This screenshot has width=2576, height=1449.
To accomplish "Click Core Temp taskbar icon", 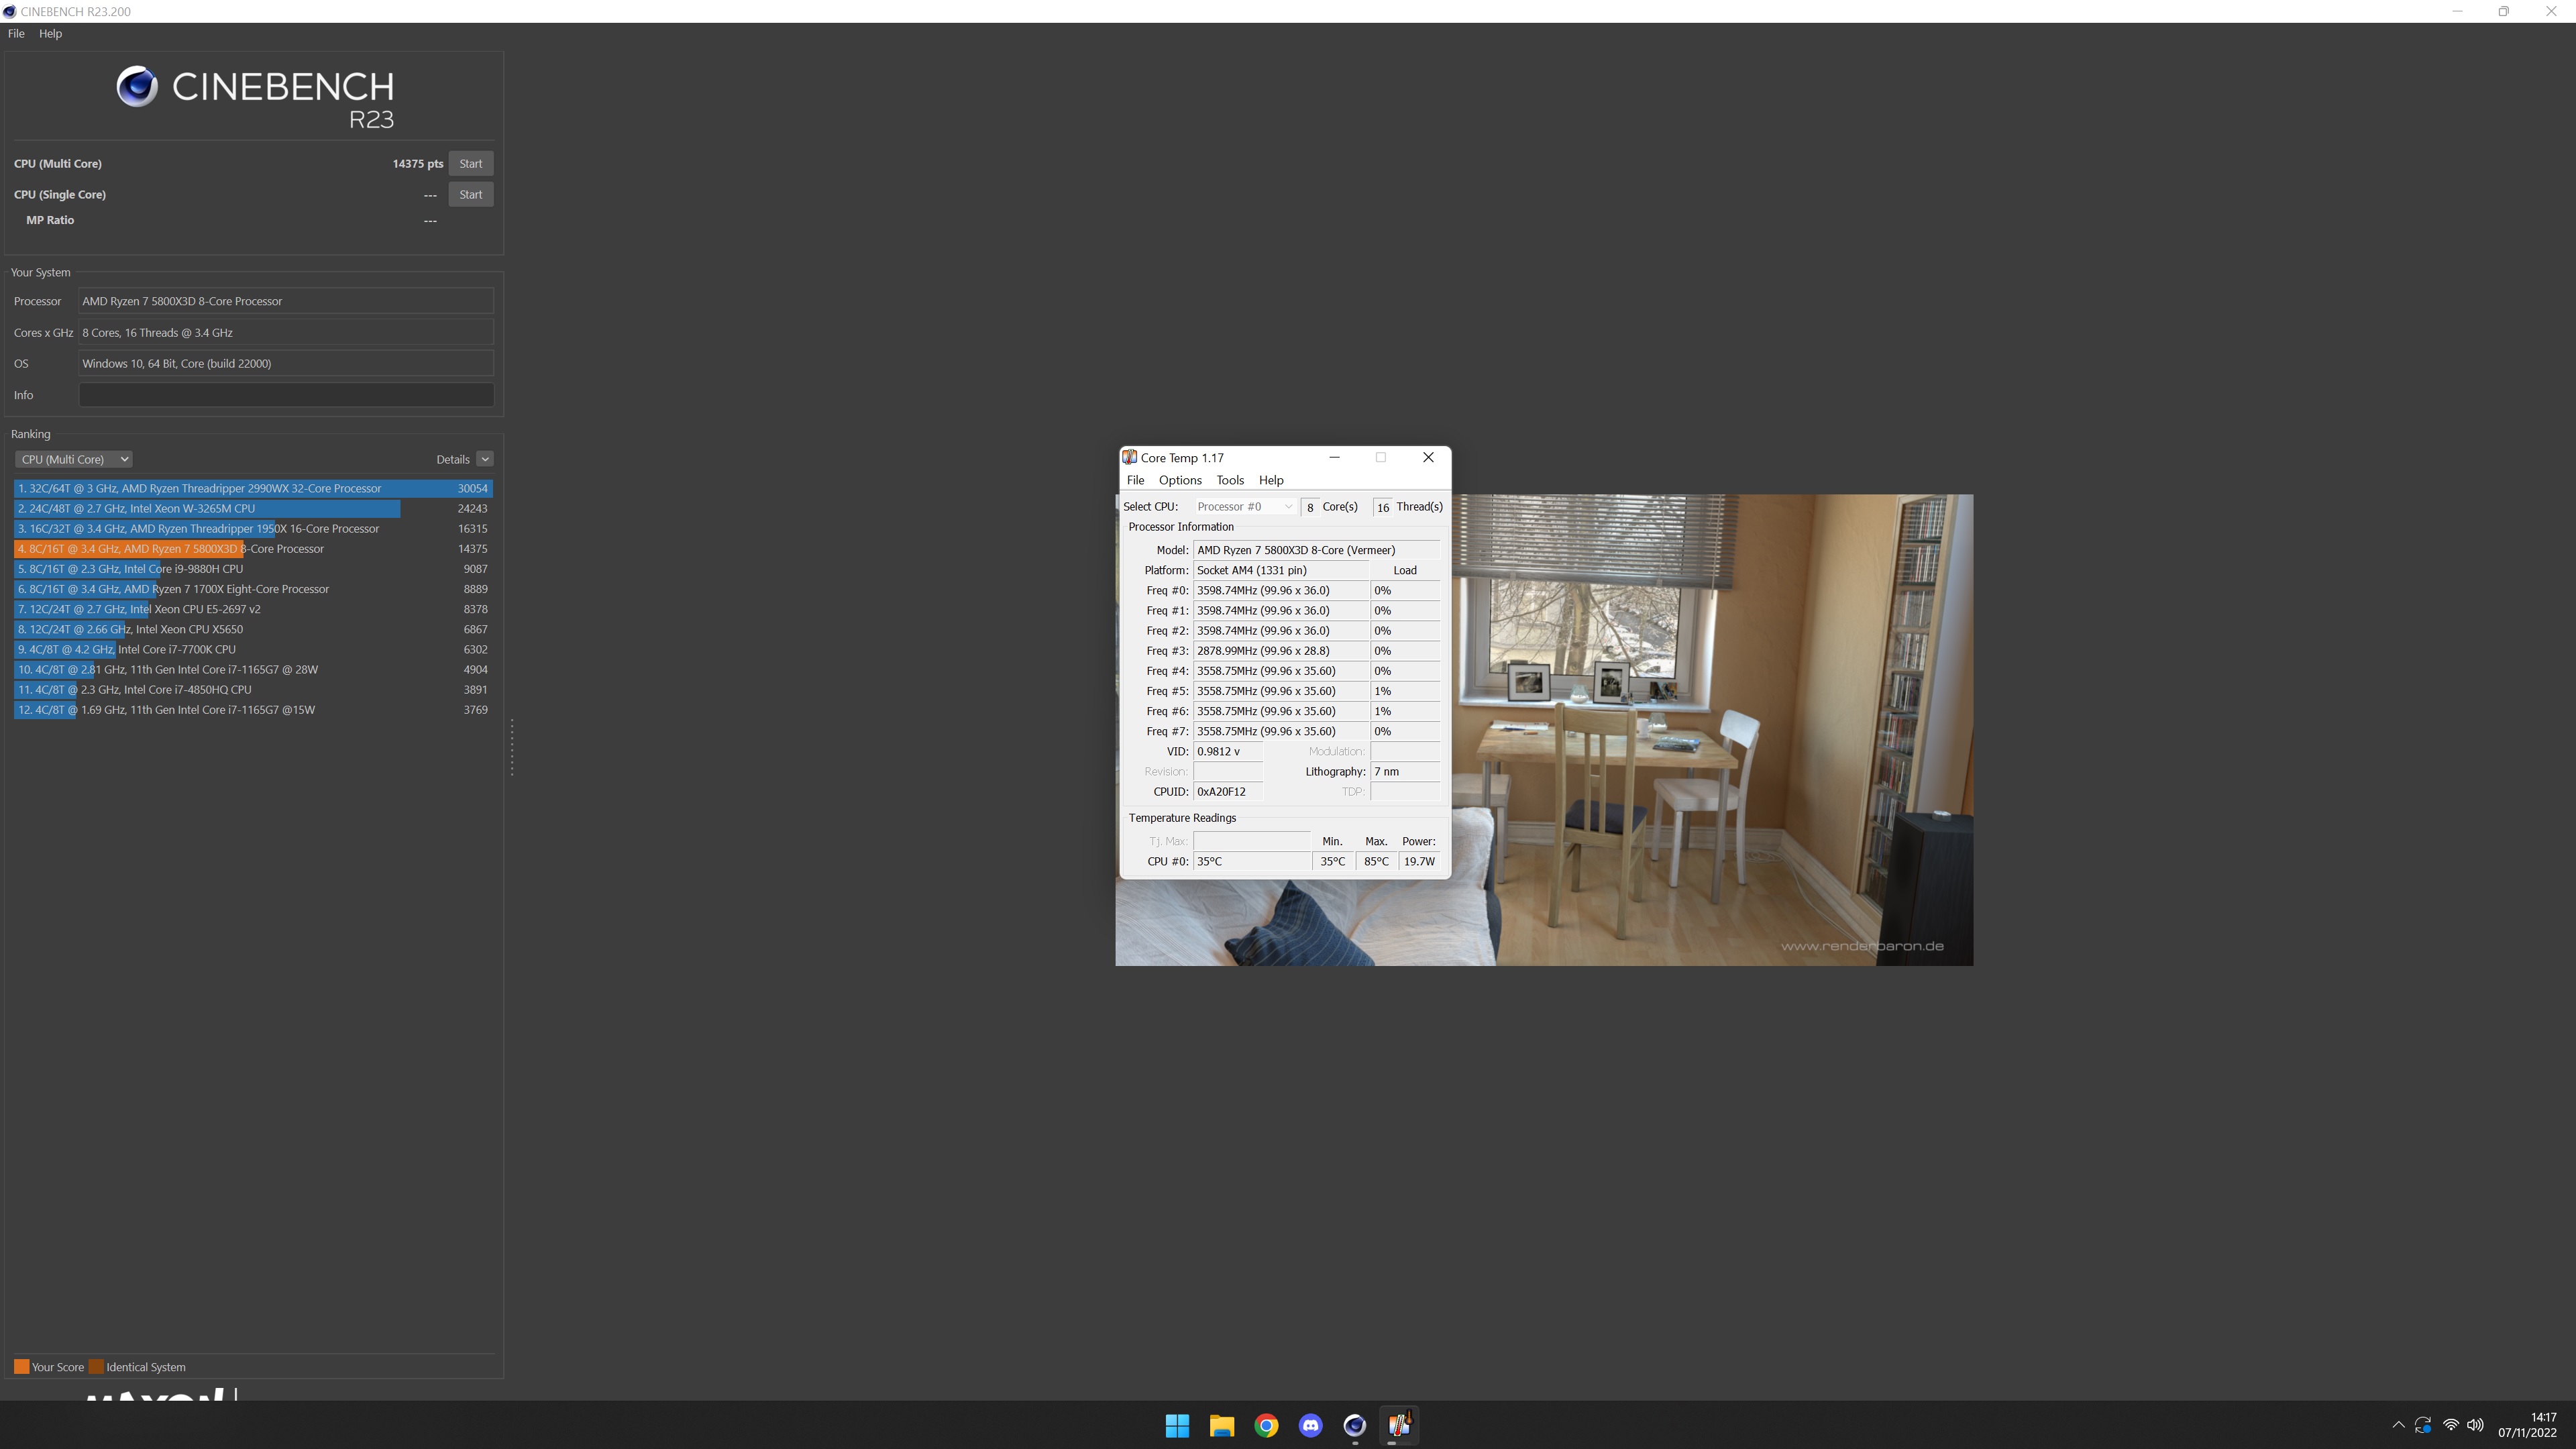I will 1398,1425.
